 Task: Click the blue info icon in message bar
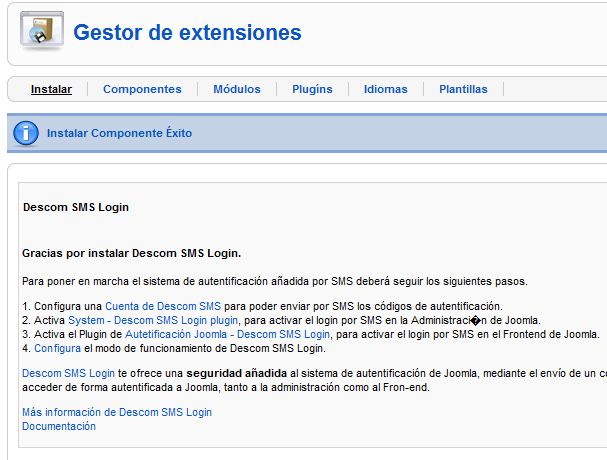point(26,133)
